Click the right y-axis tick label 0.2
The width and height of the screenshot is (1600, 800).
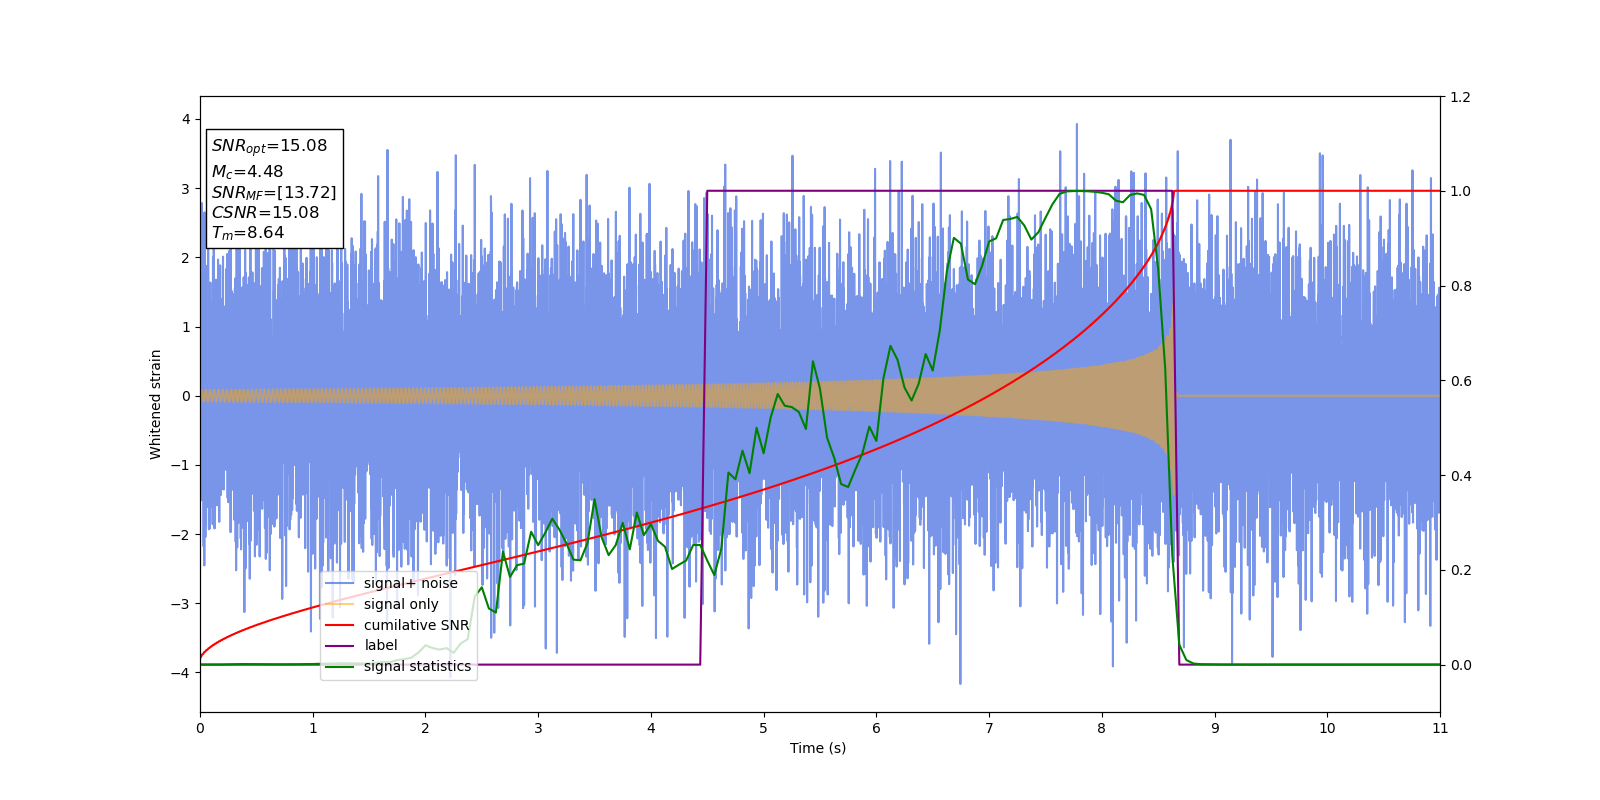click(1461, 570)
